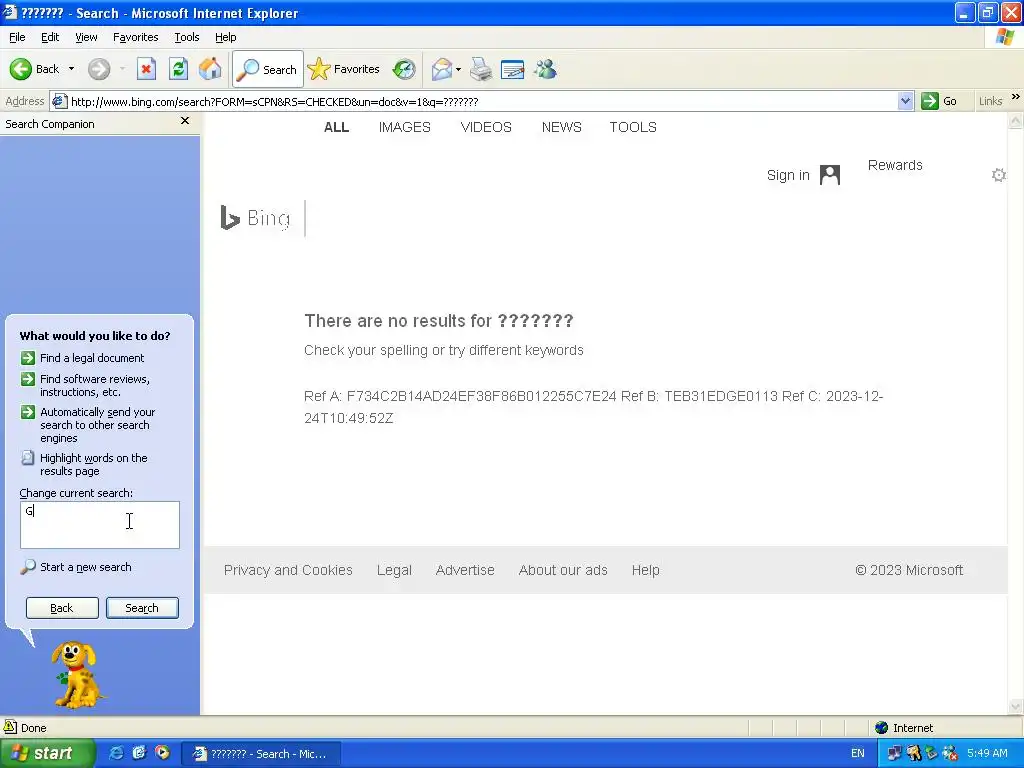Click the green Back arrow icon
This screenshot has height=768, width=1024.
(20, 69)
